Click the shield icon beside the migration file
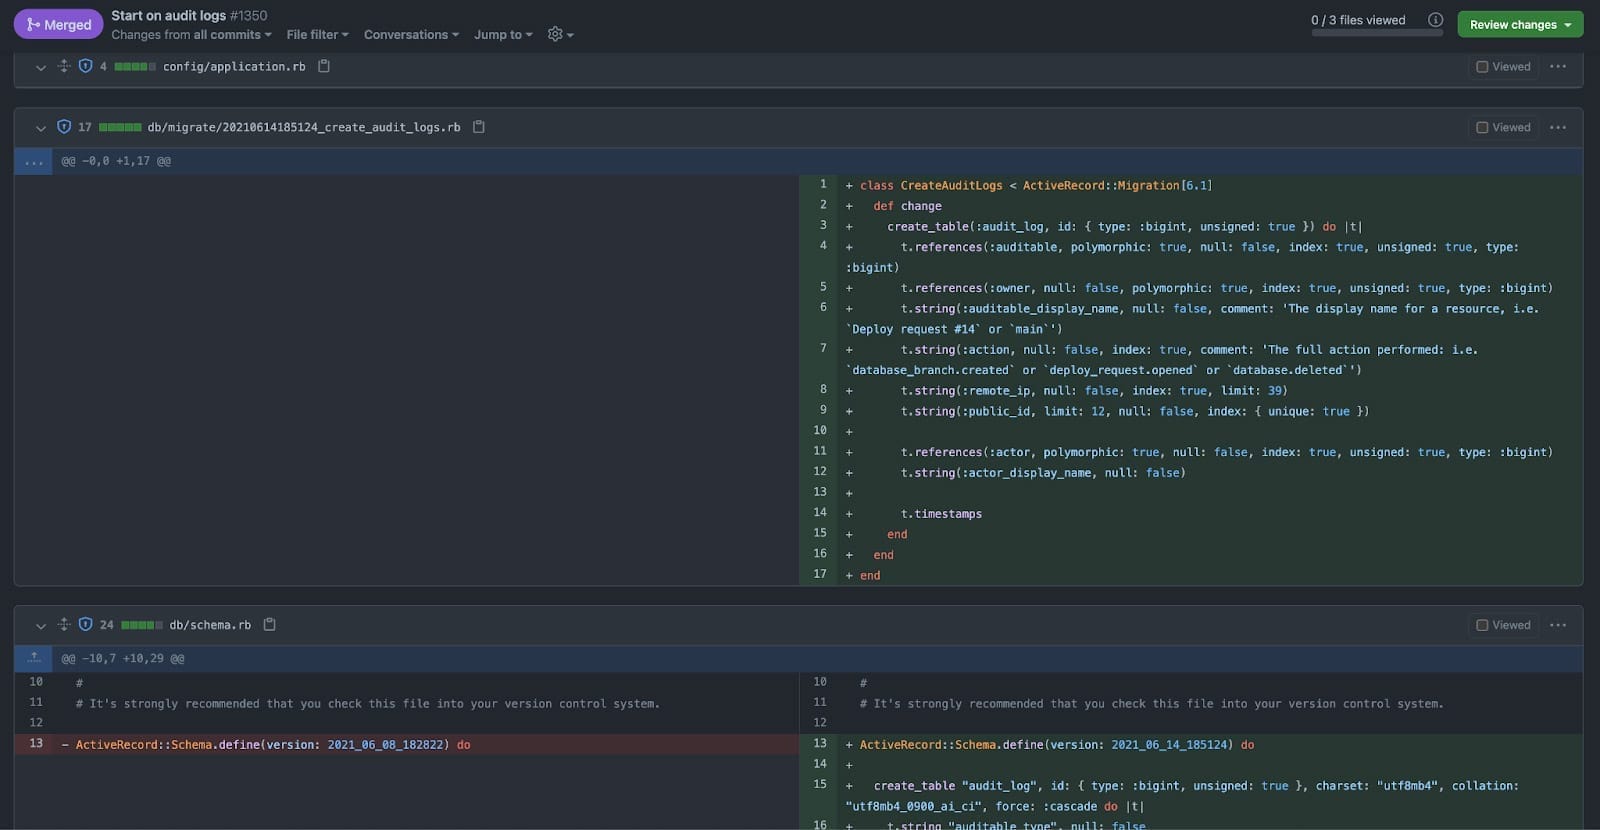 click(x=64, y=127)
